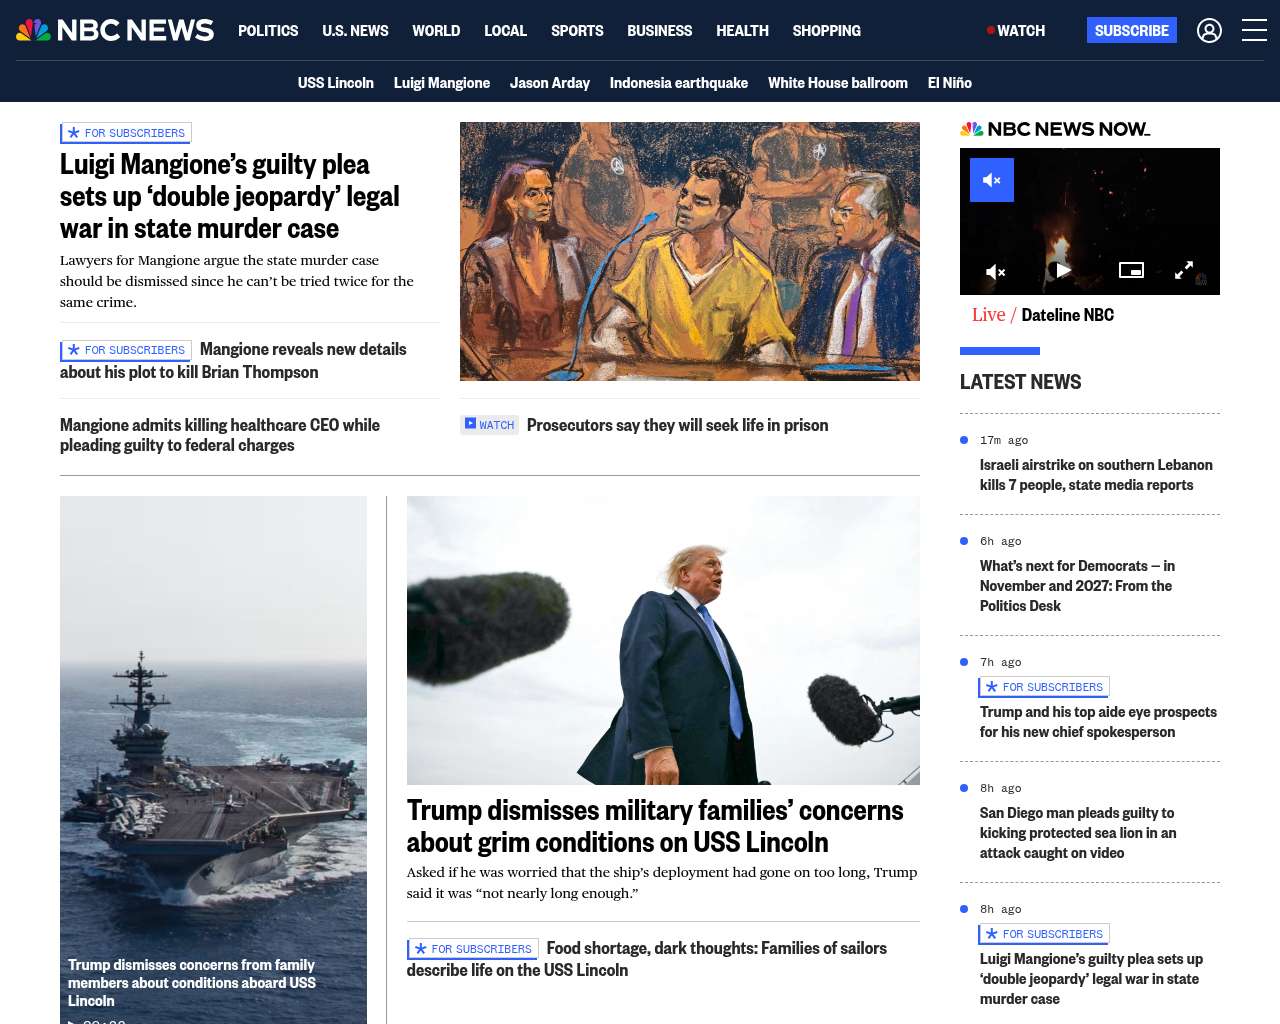
Task: Open the hamburger menu
Action: [x=1254, y=30]
